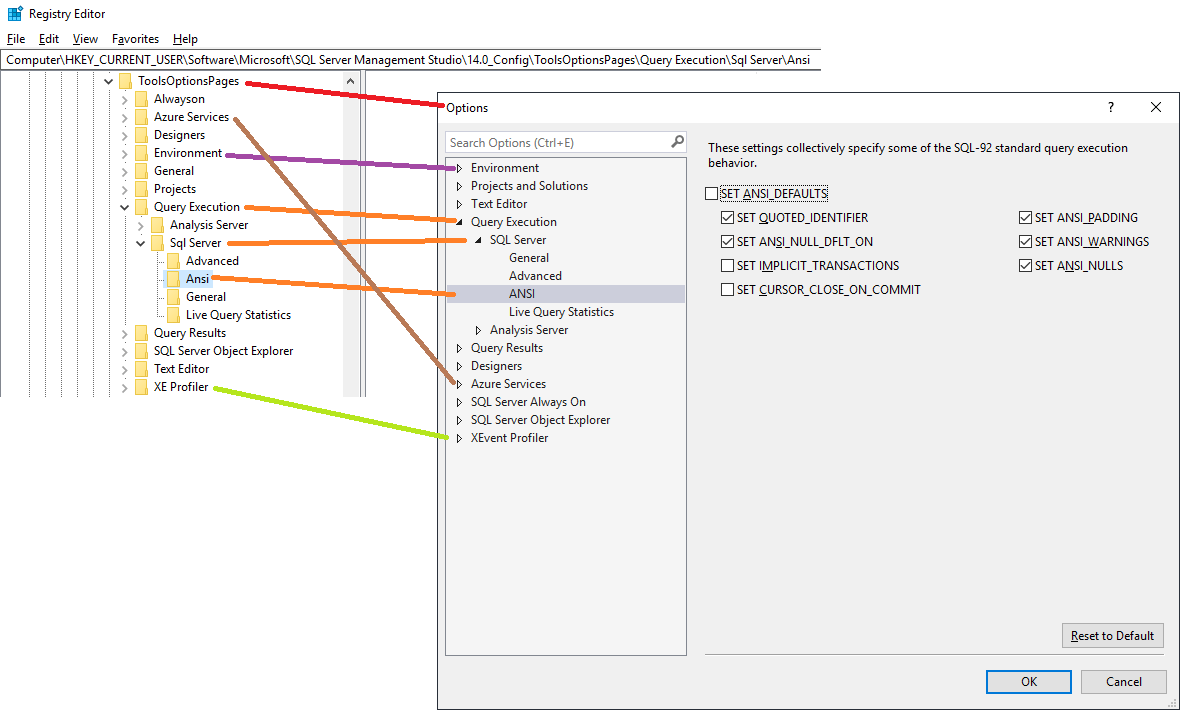The height and width of the screenshot is (717, 1192).
Task: Expand XEvent Profiler in Options tree
Action: pyautogui.click(x=459, y=438)
